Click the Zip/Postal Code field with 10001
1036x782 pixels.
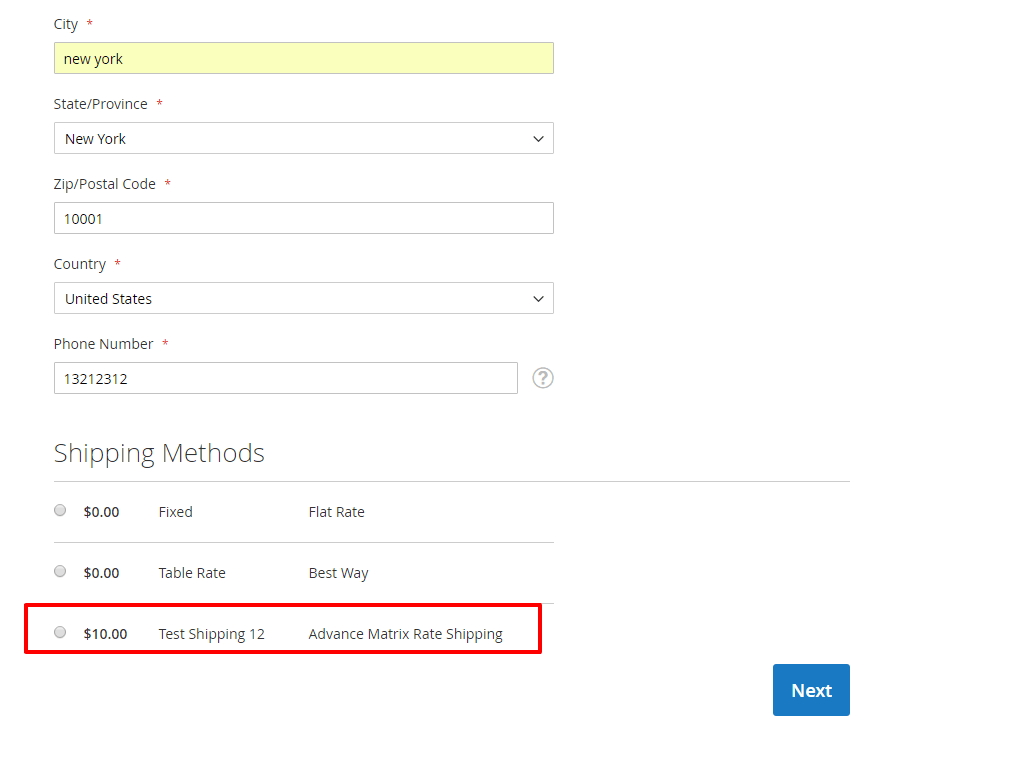[303, 219]
